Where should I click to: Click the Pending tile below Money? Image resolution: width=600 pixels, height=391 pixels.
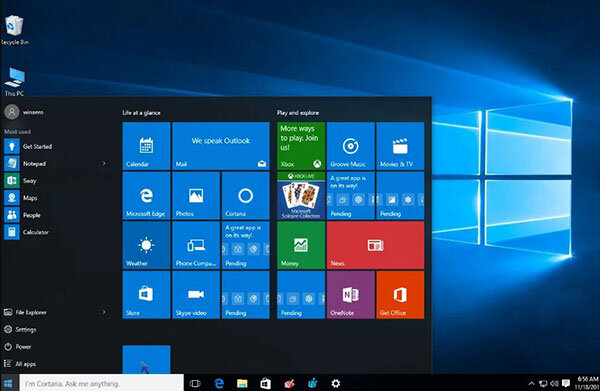[301, 295]
